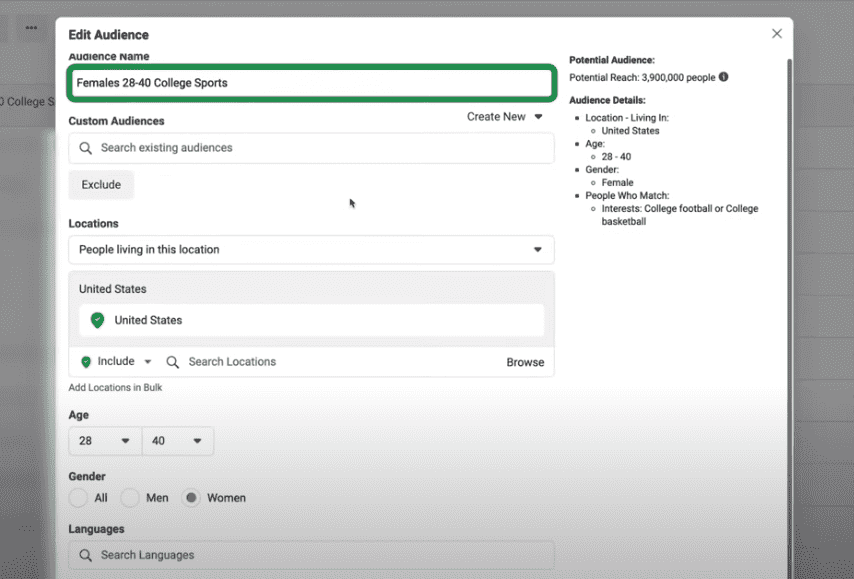The width and height of the screenshot is (854, 579).
Task: Select the All gender radio button
Action: point(78,498)
